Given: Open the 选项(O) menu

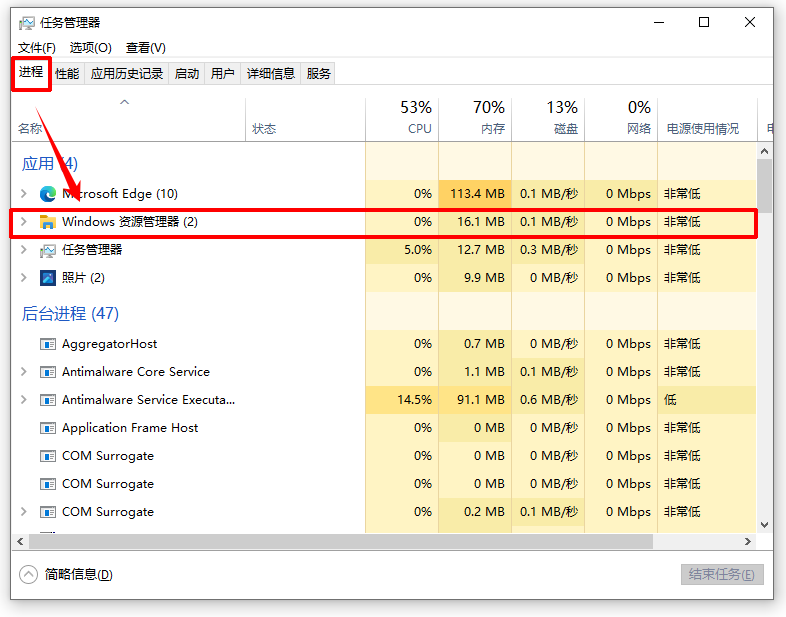Looking at the screenshot, I should (91, 48).
